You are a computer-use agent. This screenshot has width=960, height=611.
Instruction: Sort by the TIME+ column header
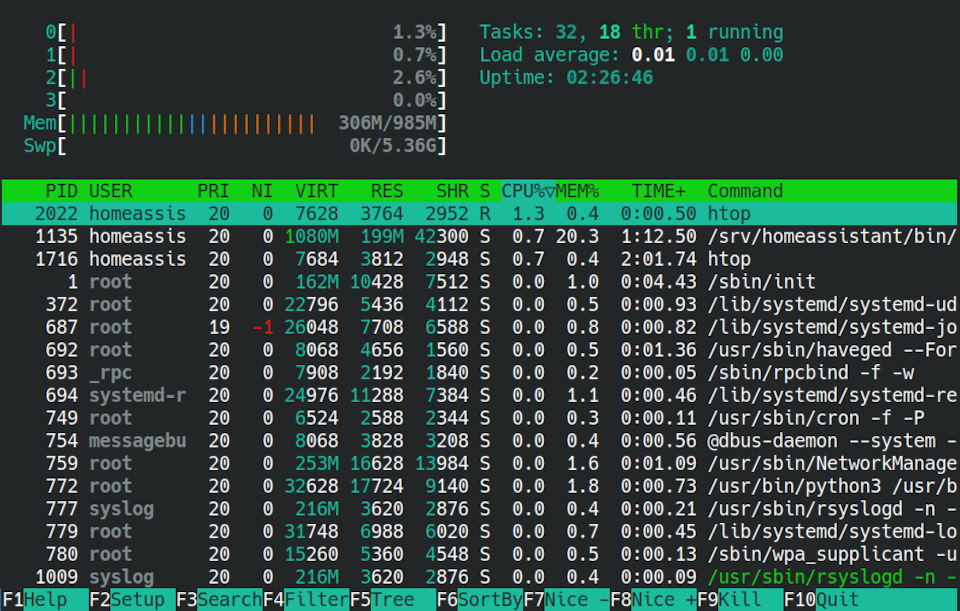click(x=658, y=191)
